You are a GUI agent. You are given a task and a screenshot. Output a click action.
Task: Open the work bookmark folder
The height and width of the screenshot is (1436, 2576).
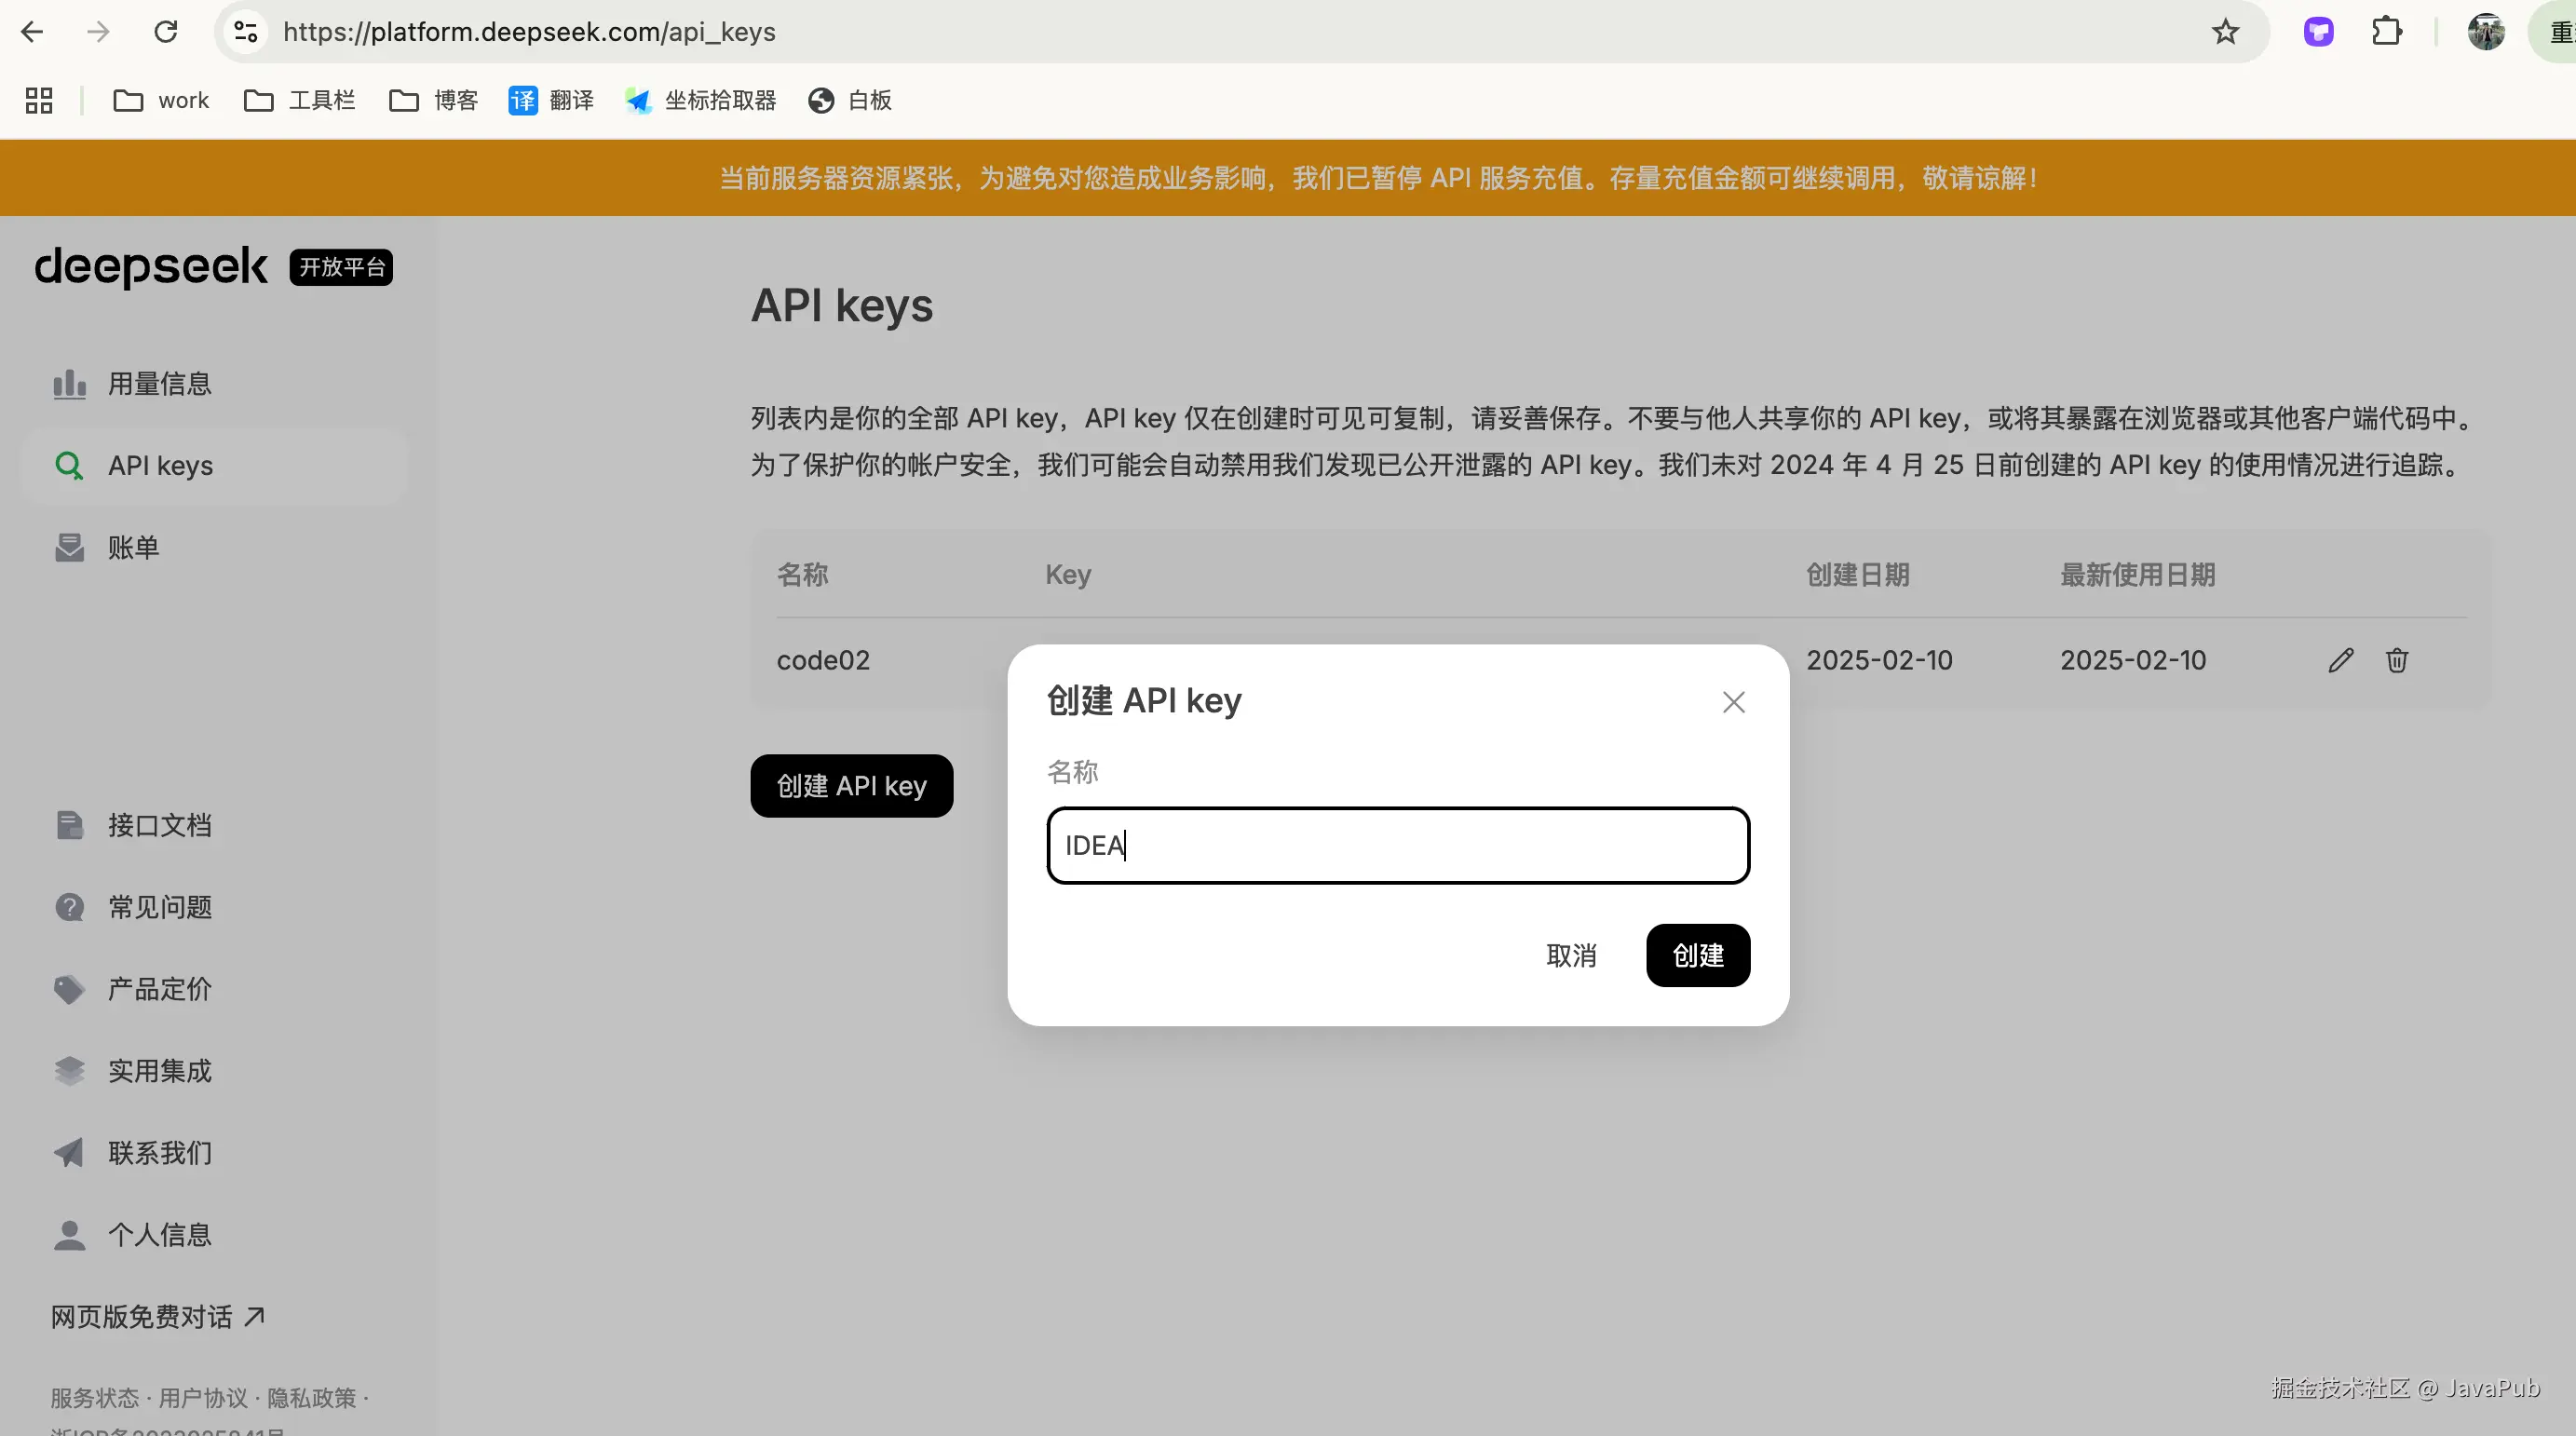pos(161,100)
